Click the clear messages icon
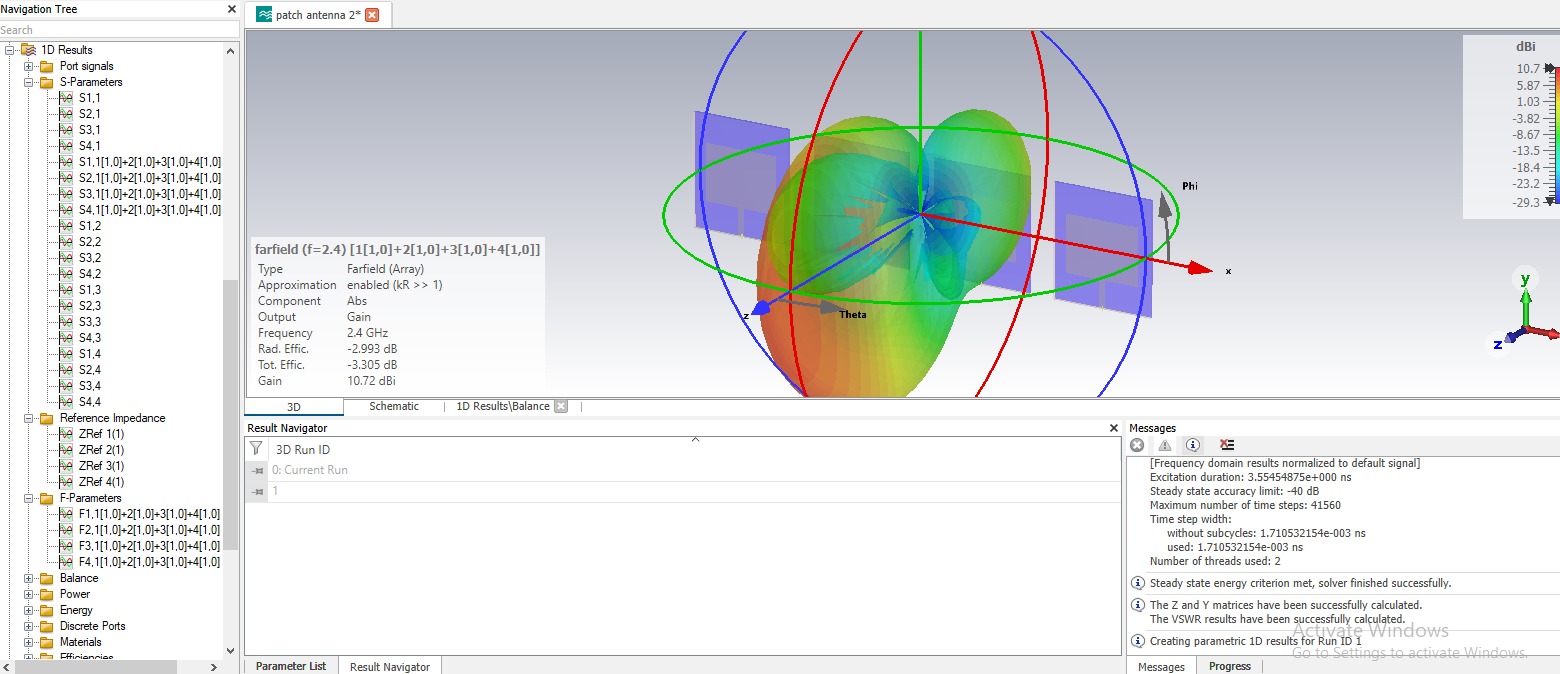Viewport: 1560px width, 674px height. (x=1227, y=445)
